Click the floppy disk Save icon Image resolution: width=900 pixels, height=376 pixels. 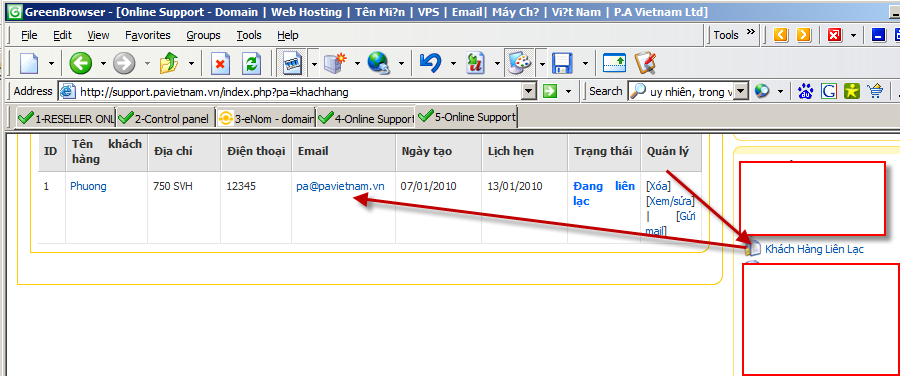(x=562, y=63)
